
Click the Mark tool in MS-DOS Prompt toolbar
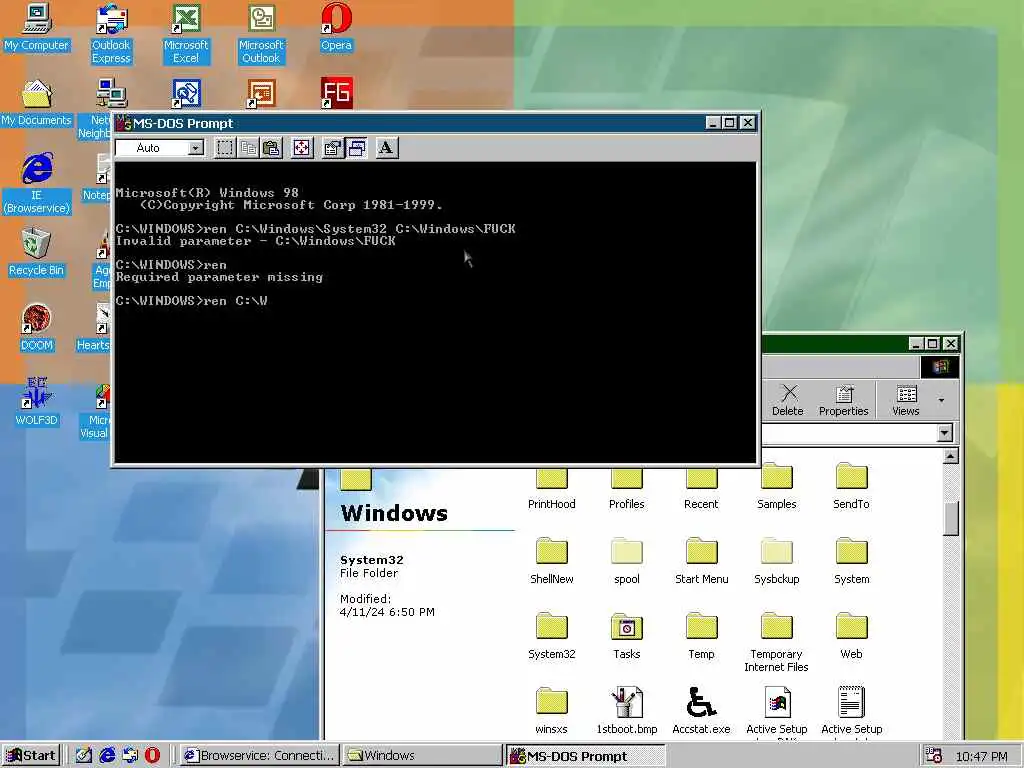(x=225, y=148)
